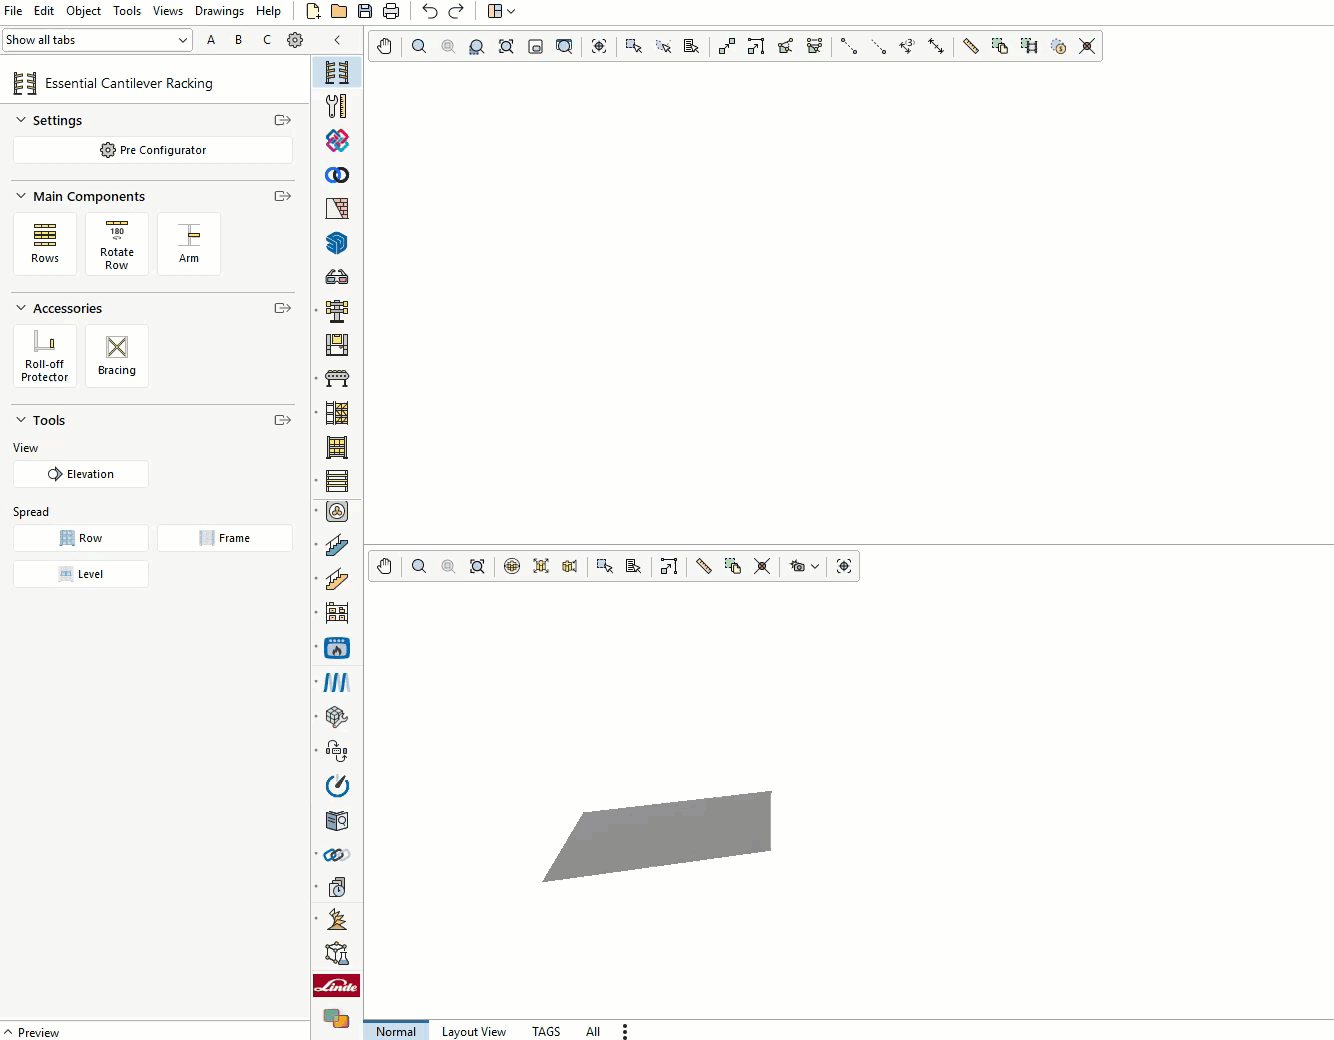Open the Show all tabs combo box
1334x1040 pixels.
[x=97, y=40]
